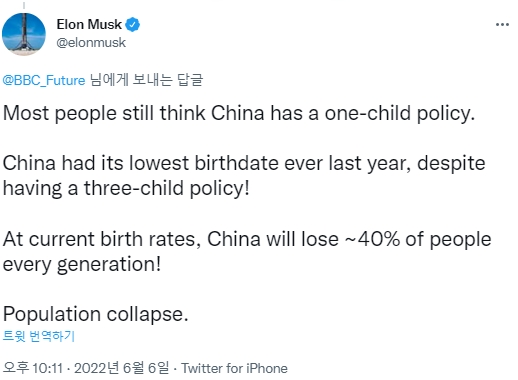Screen dimensions: 518x380
Task: Click the word 'China' in first sentence
Action: tap(238, 113)
